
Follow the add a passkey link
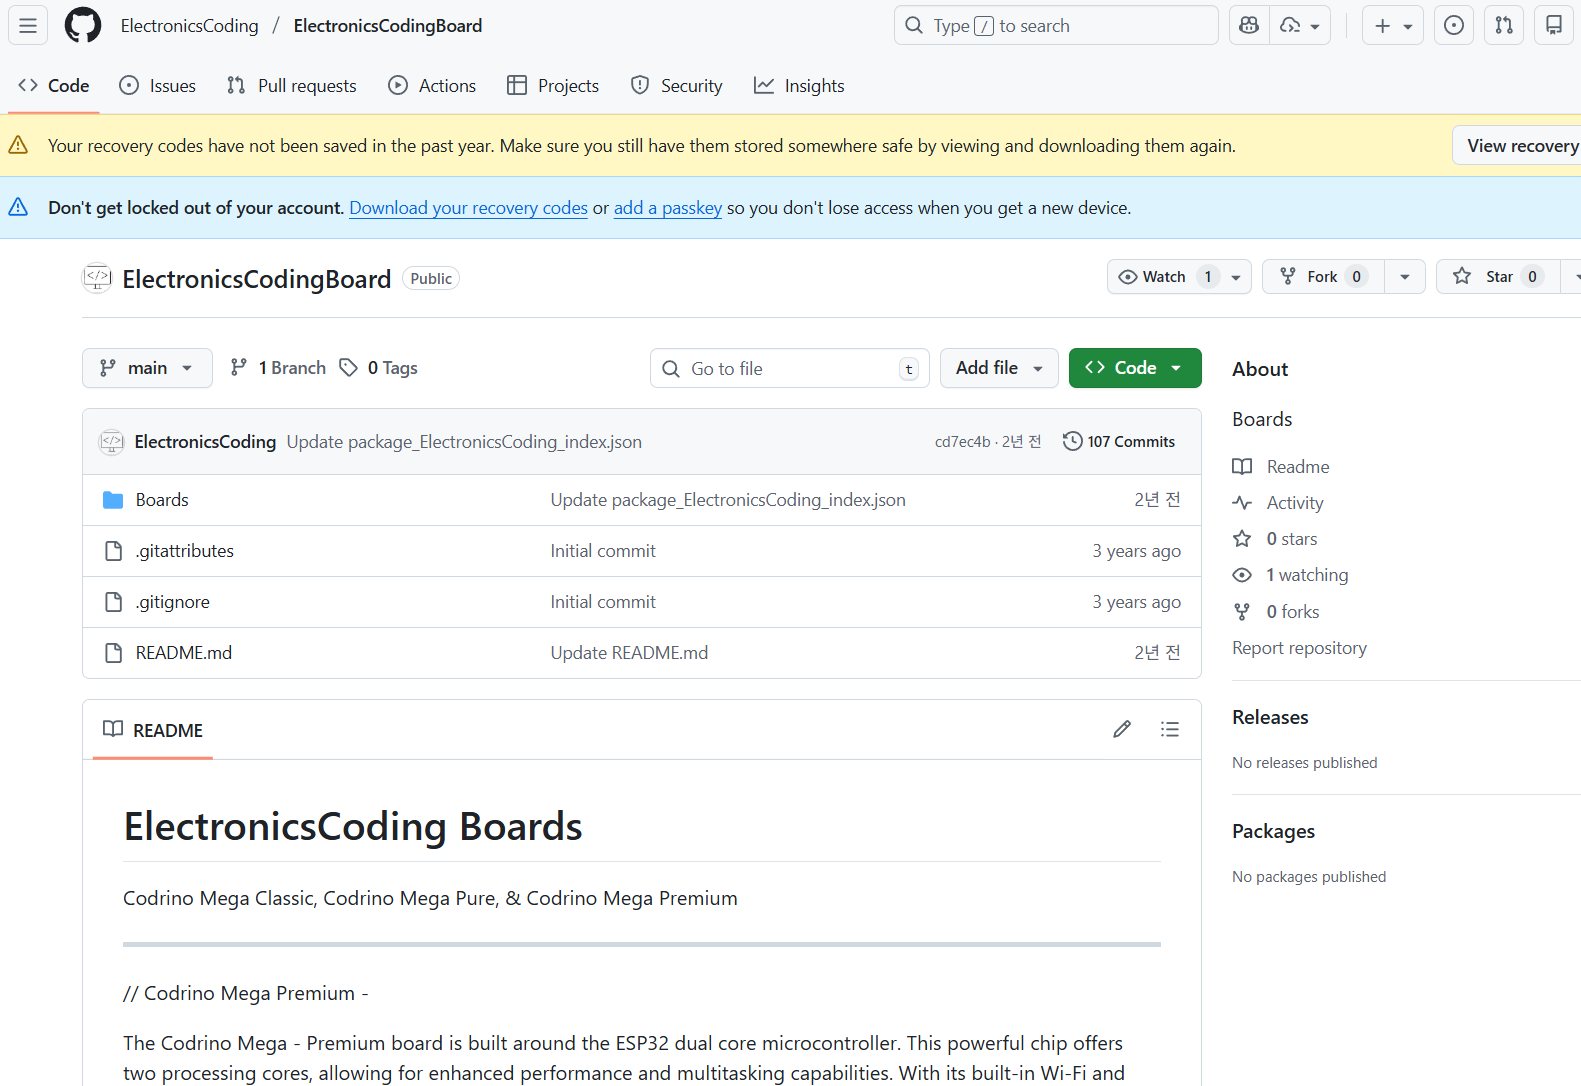[668, 208]
